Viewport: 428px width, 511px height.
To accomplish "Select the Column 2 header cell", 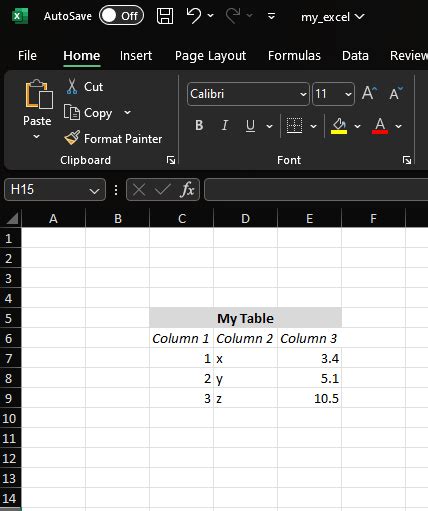I will [x=245, y=338].
